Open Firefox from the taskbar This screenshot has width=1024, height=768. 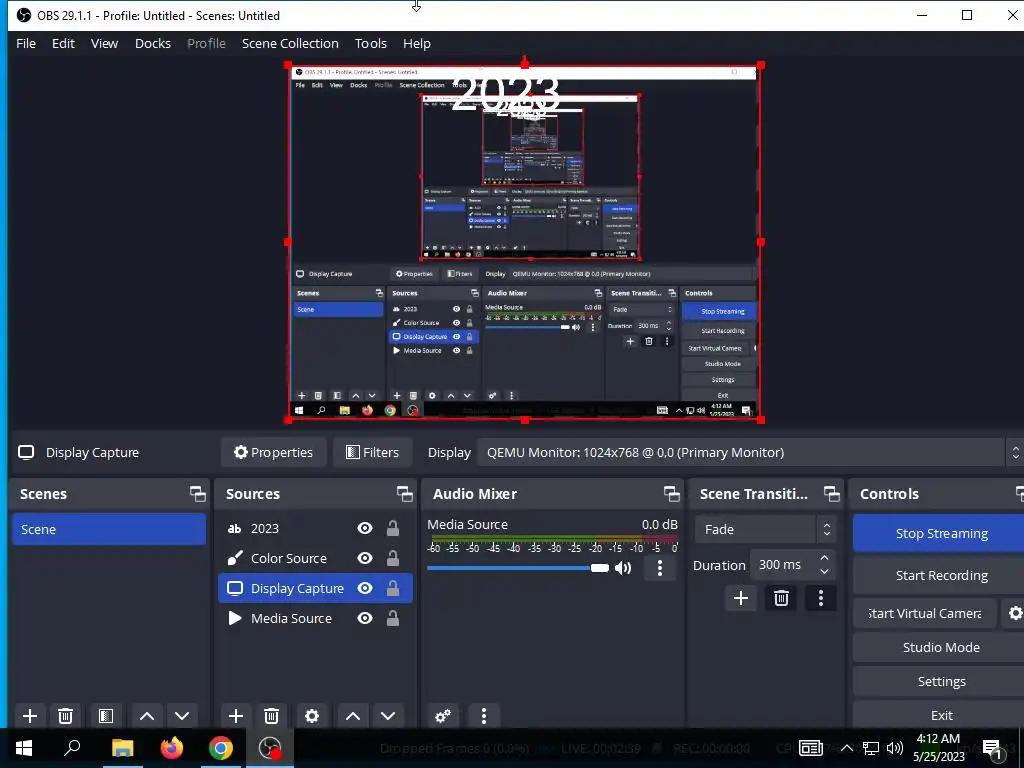(172, 748)
